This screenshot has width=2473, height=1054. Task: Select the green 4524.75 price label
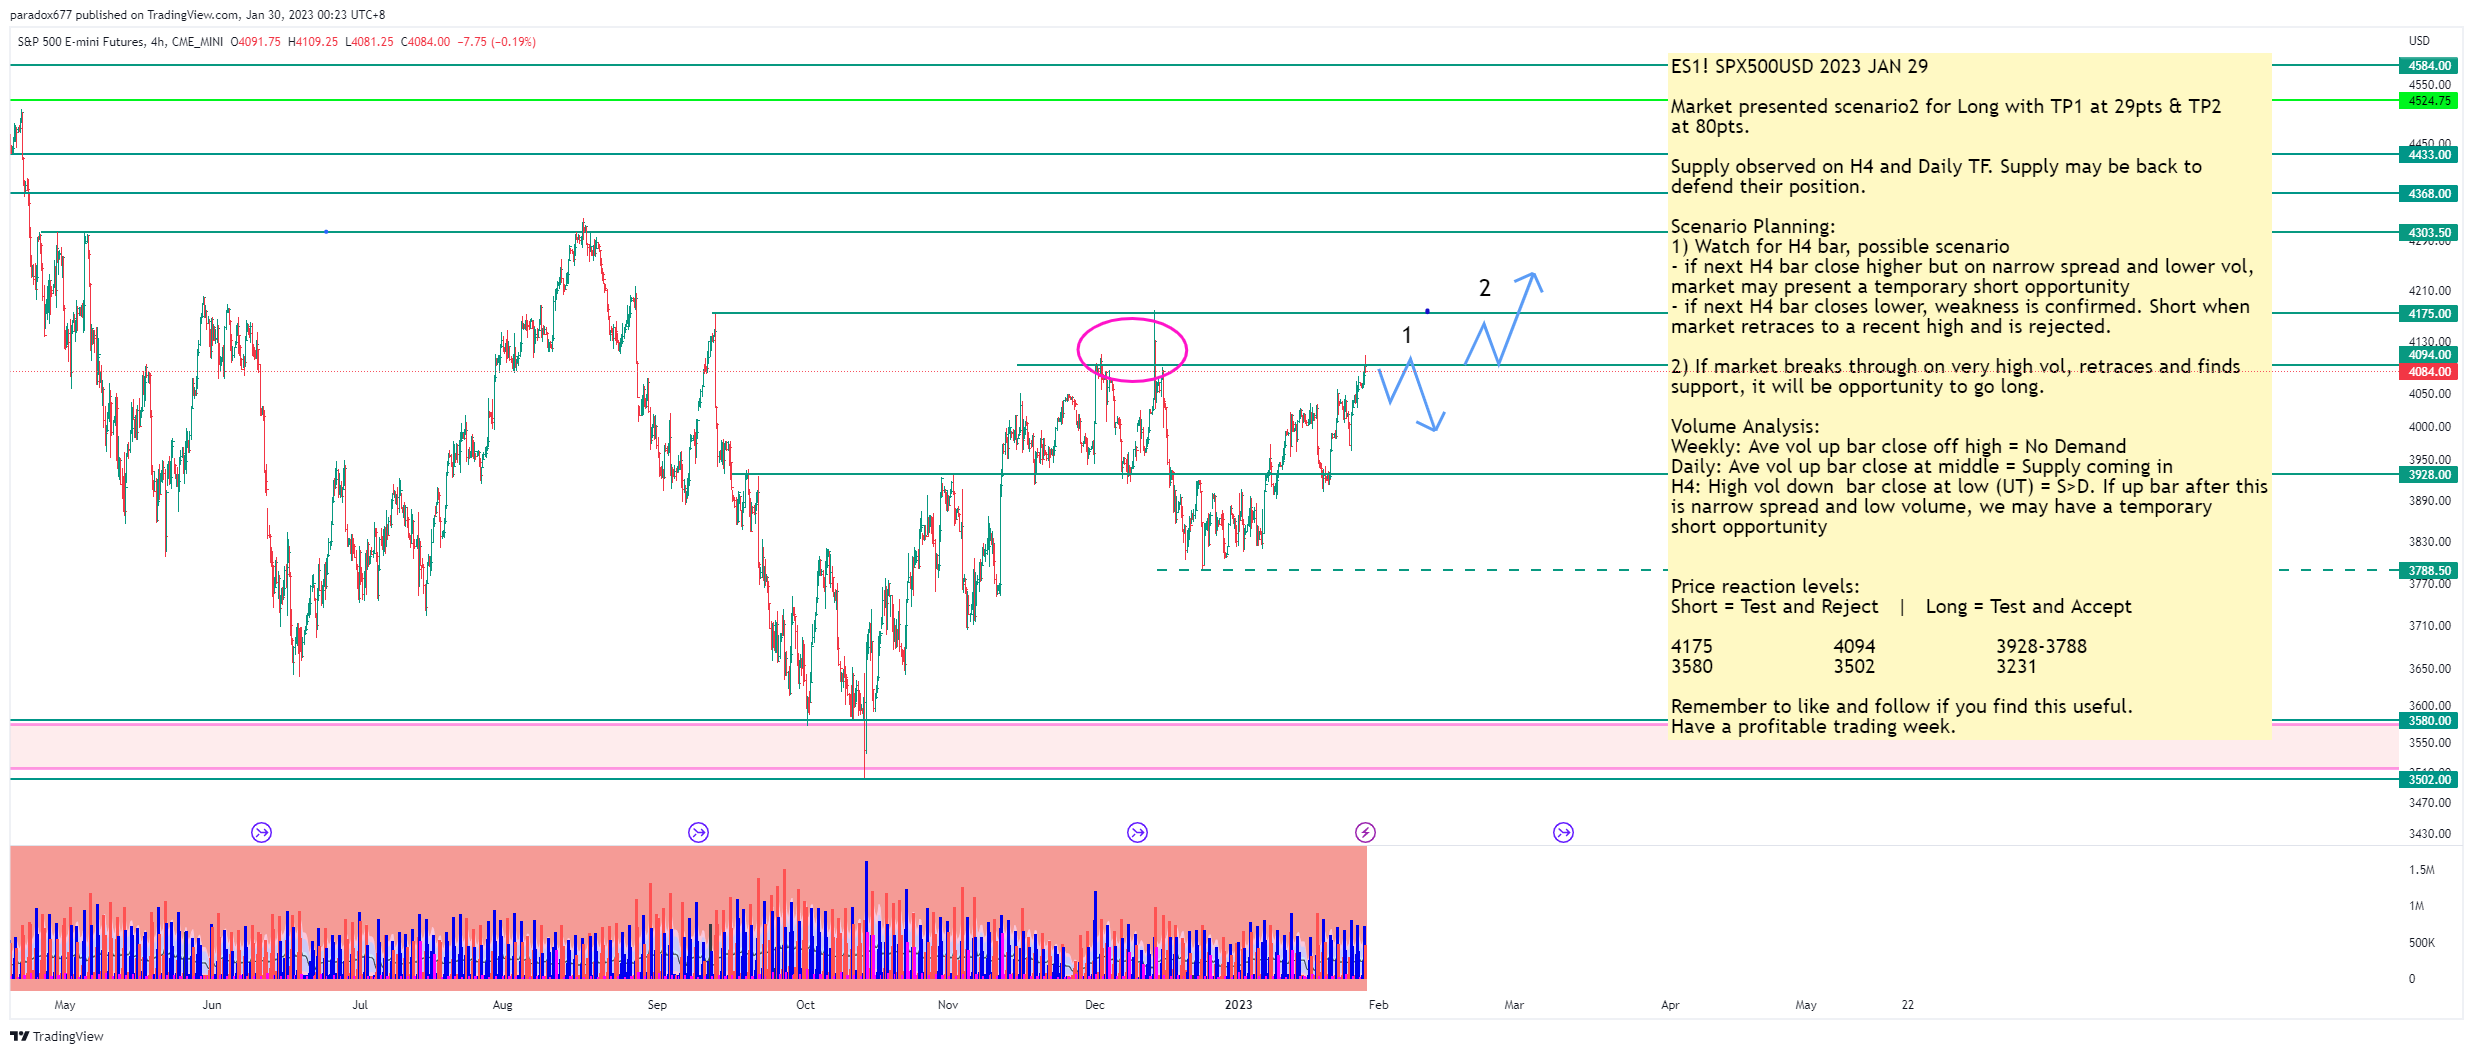coord(2429,101)
